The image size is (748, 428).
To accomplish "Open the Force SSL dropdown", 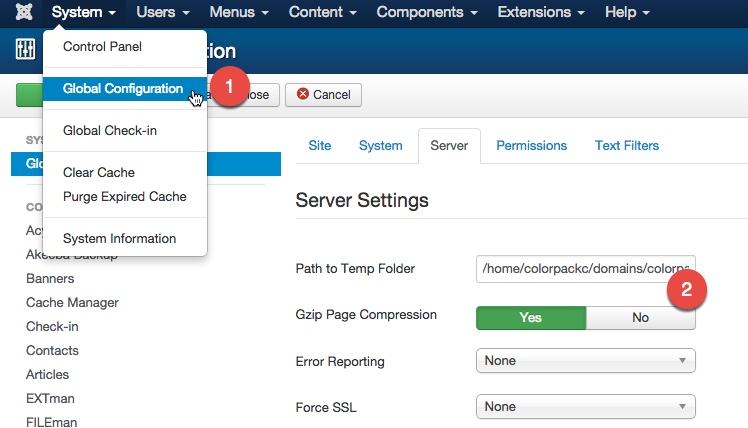I will 586,407.
